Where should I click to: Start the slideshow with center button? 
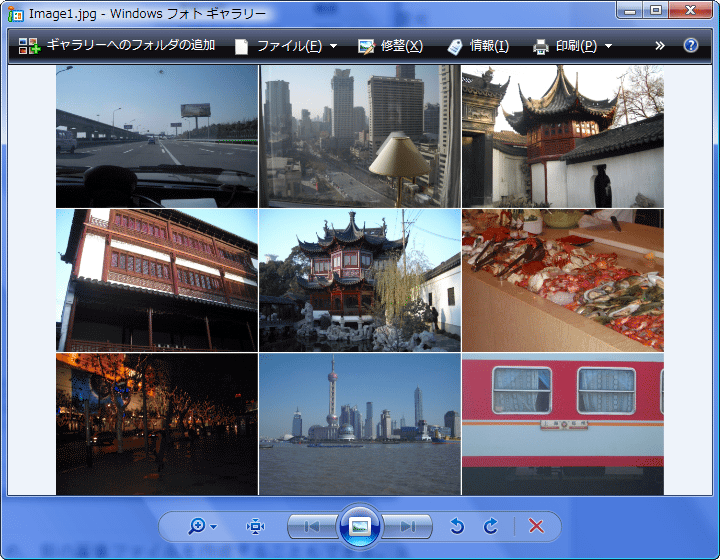coord(360,526)
